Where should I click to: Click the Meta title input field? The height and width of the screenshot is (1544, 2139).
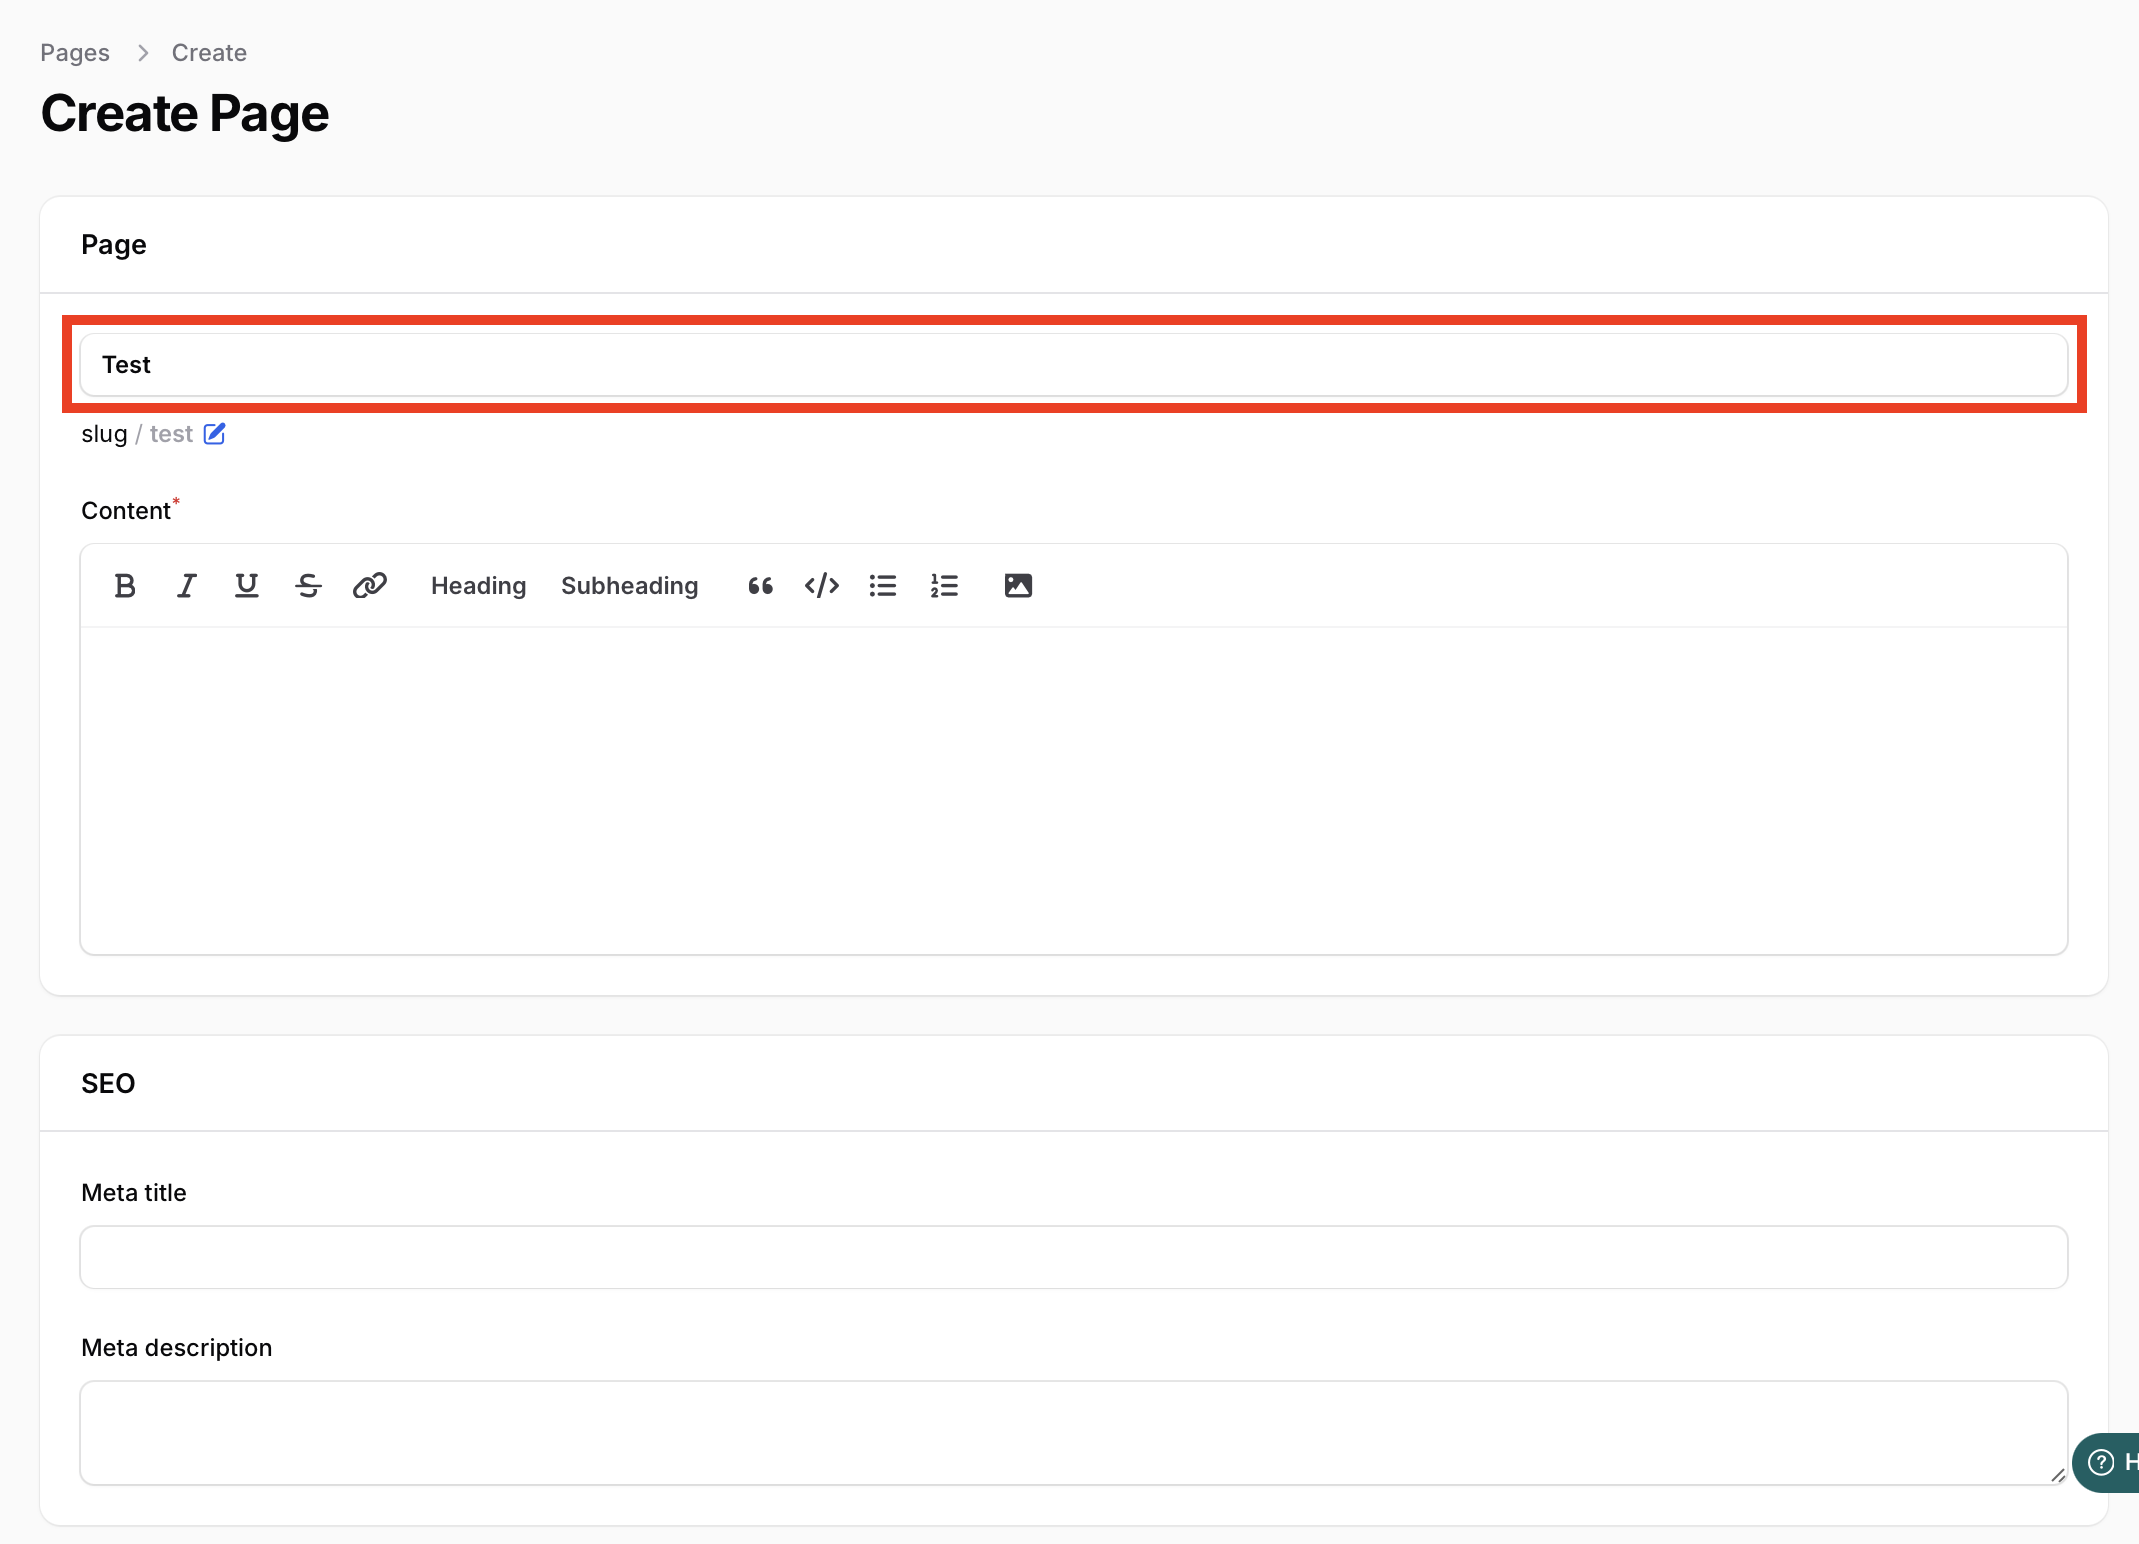1073,1257
